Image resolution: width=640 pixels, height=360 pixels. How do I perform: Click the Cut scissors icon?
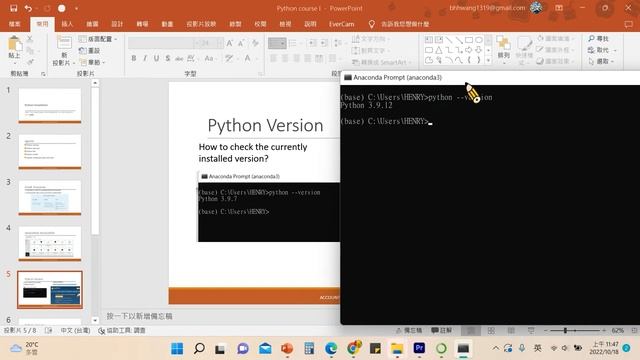tap(30, 39)
